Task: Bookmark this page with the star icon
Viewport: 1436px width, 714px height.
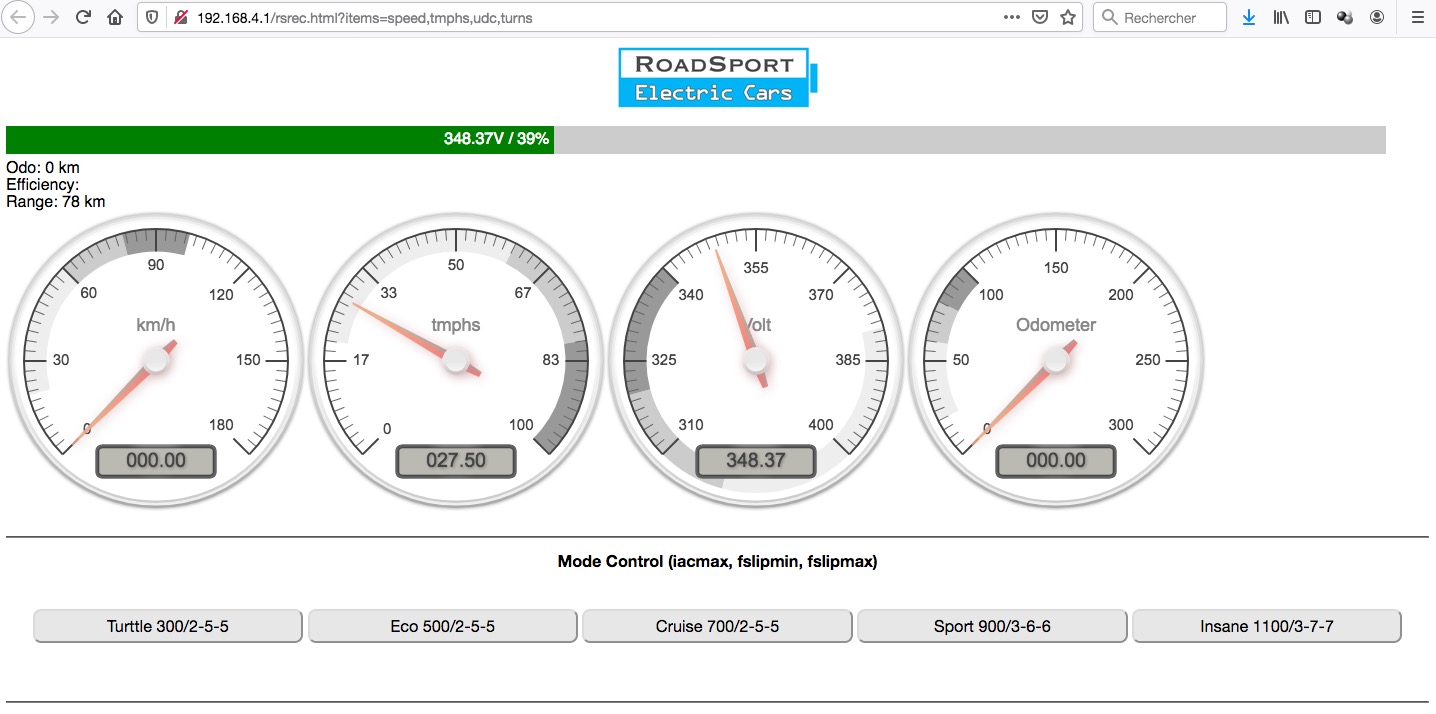Action: pos(1068,17)
